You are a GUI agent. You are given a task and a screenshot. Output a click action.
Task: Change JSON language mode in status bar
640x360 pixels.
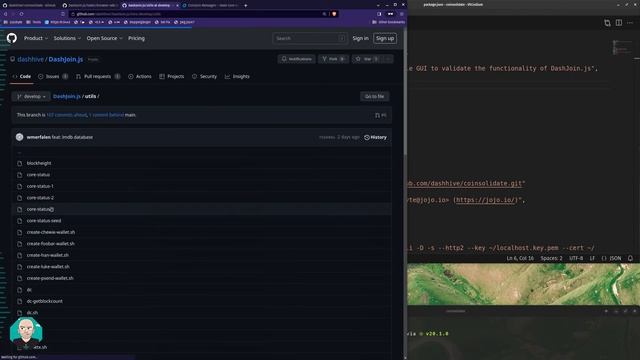pos(611,258)
